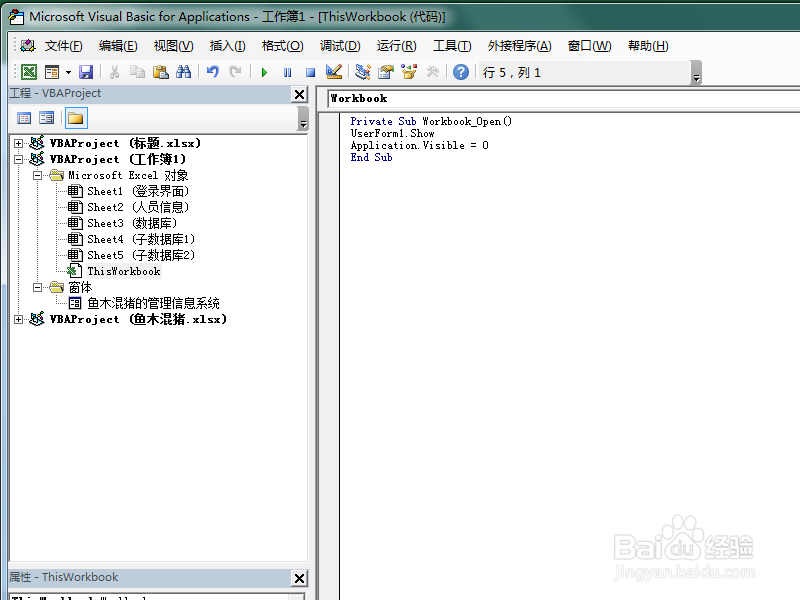Open the 视图(V) menu
Image resolution: width=800 pixels, height=600 pixels.
[173, 46]
